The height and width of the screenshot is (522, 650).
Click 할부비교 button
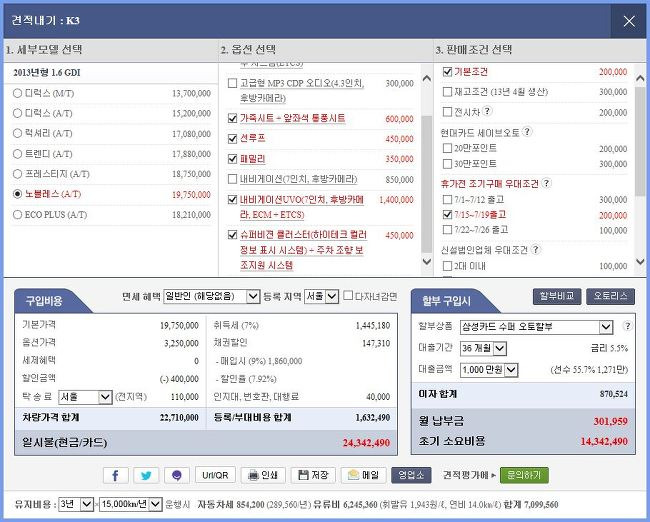point(557,296)
